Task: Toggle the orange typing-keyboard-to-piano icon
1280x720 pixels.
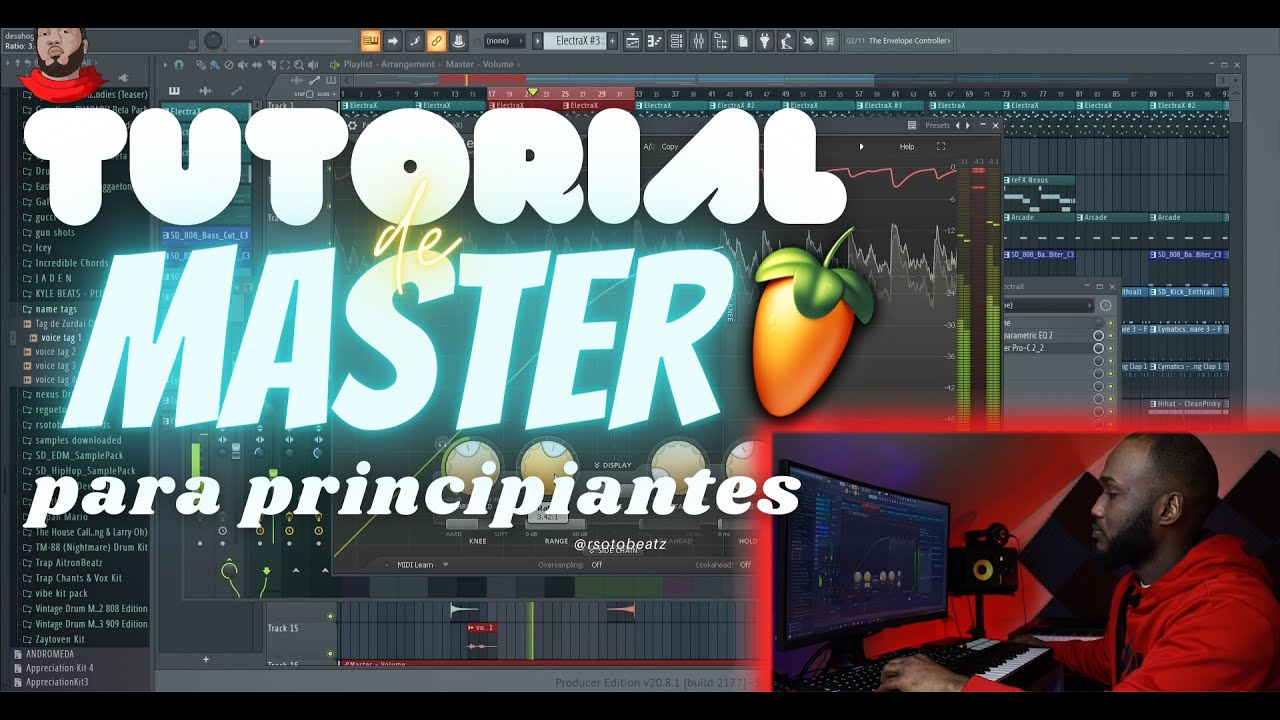Action: [371, 41]
